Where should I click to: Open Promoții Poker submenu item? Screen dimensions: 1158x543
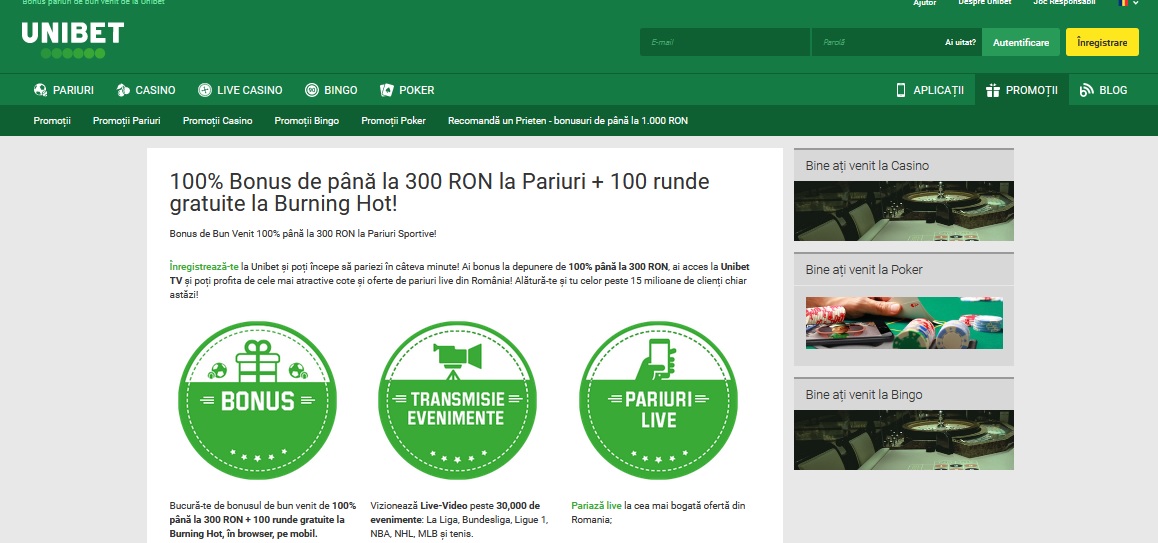coord(394,120)
